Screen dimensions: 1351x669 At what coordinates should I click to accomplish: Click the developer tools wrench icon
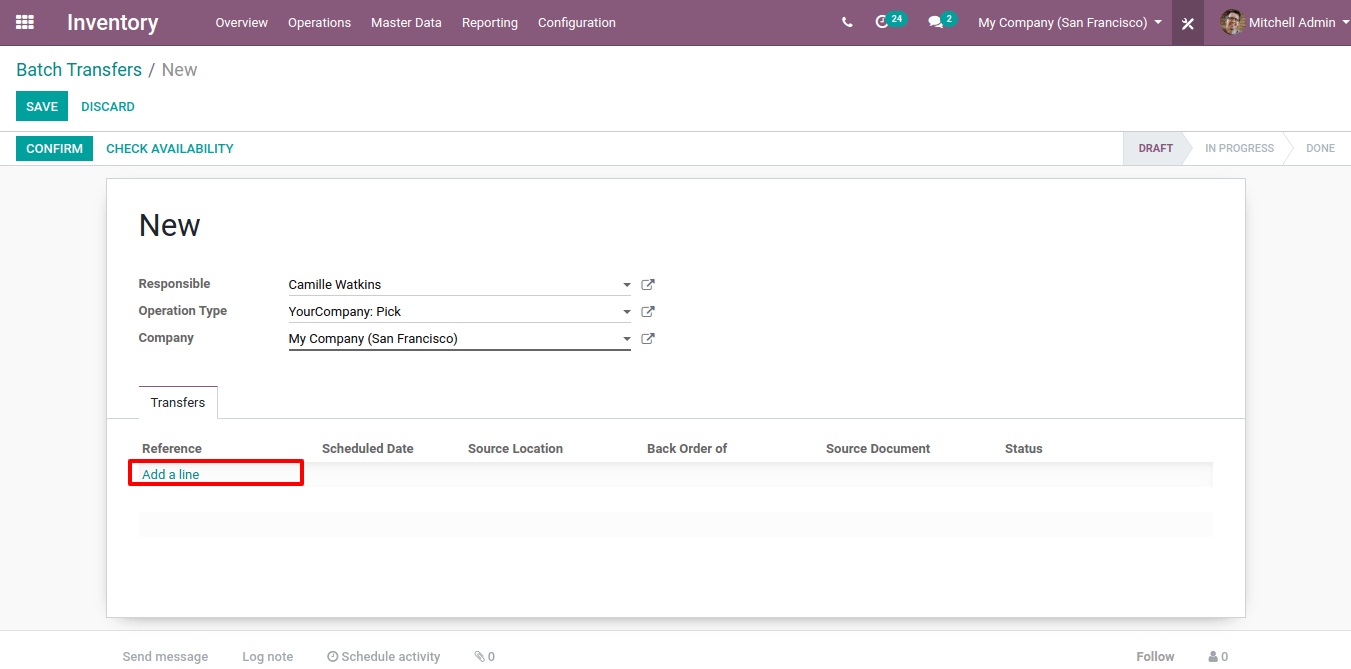[x=1187, y=22]
